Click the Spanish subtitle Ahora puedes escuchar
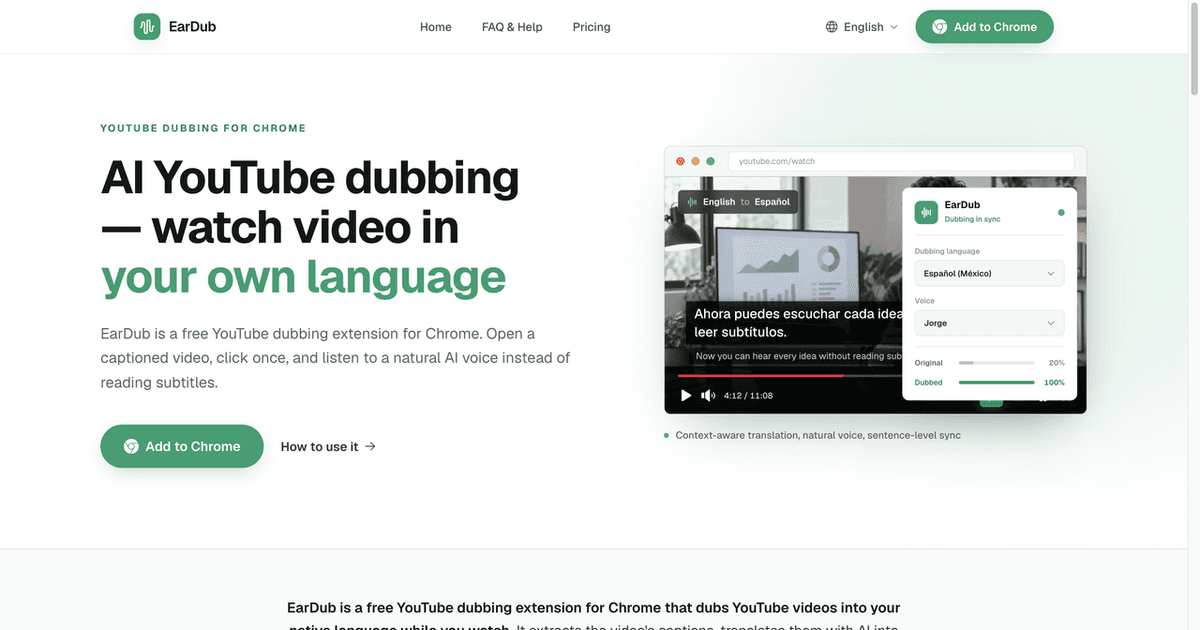Image resolution: width=1200 pixels, height=630 pixels. (798, 322)
